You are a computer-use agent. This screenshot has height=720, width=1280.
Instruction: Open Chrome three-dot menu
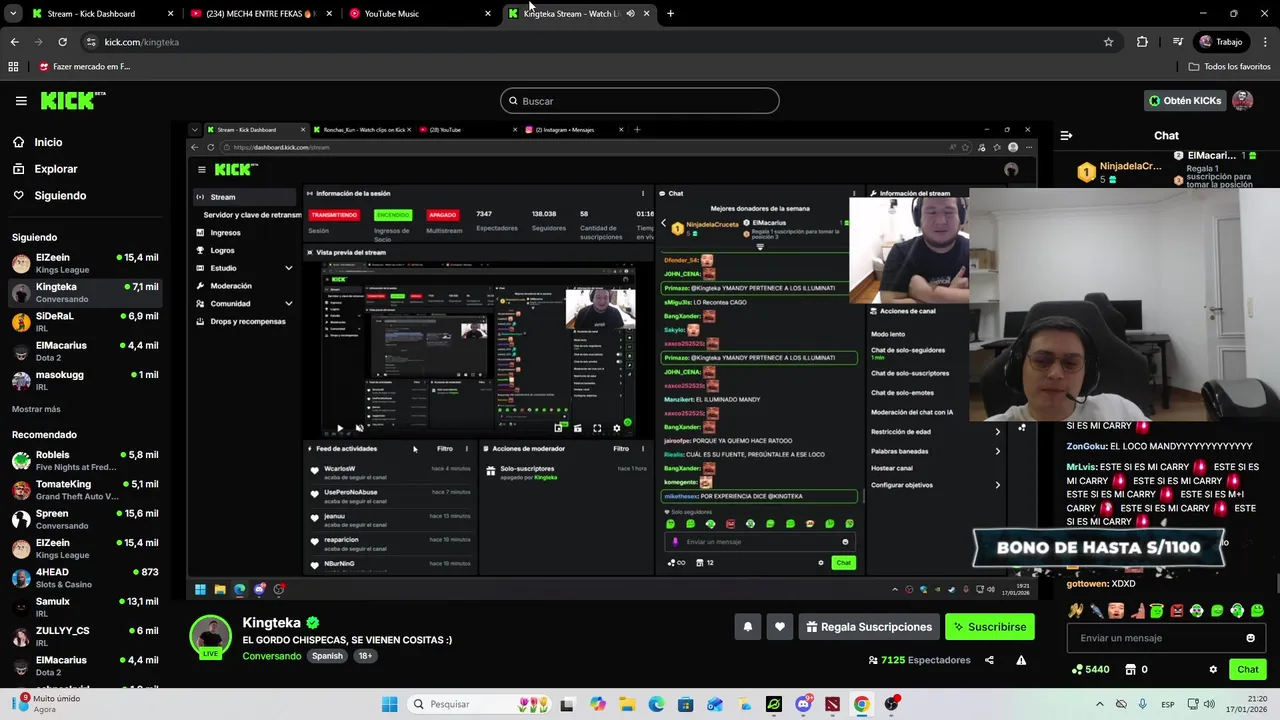[x=1265, y=42]
